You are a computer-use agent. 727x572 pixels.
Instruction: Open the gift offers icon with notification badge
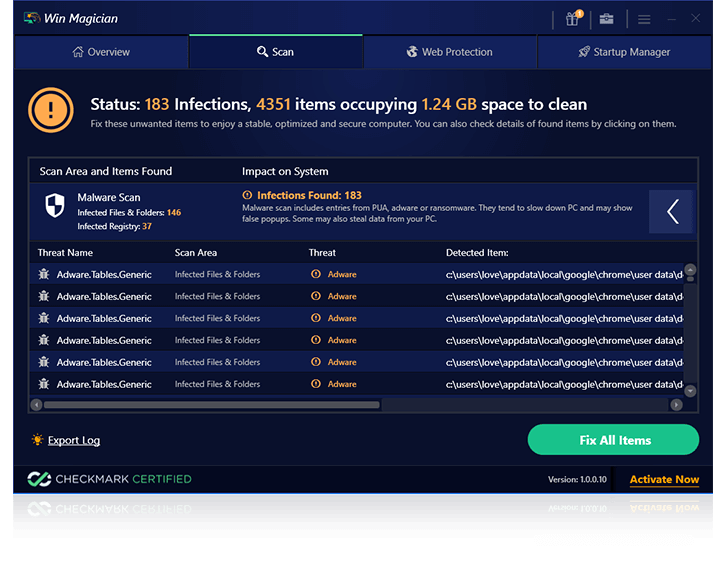pos(573,19)
